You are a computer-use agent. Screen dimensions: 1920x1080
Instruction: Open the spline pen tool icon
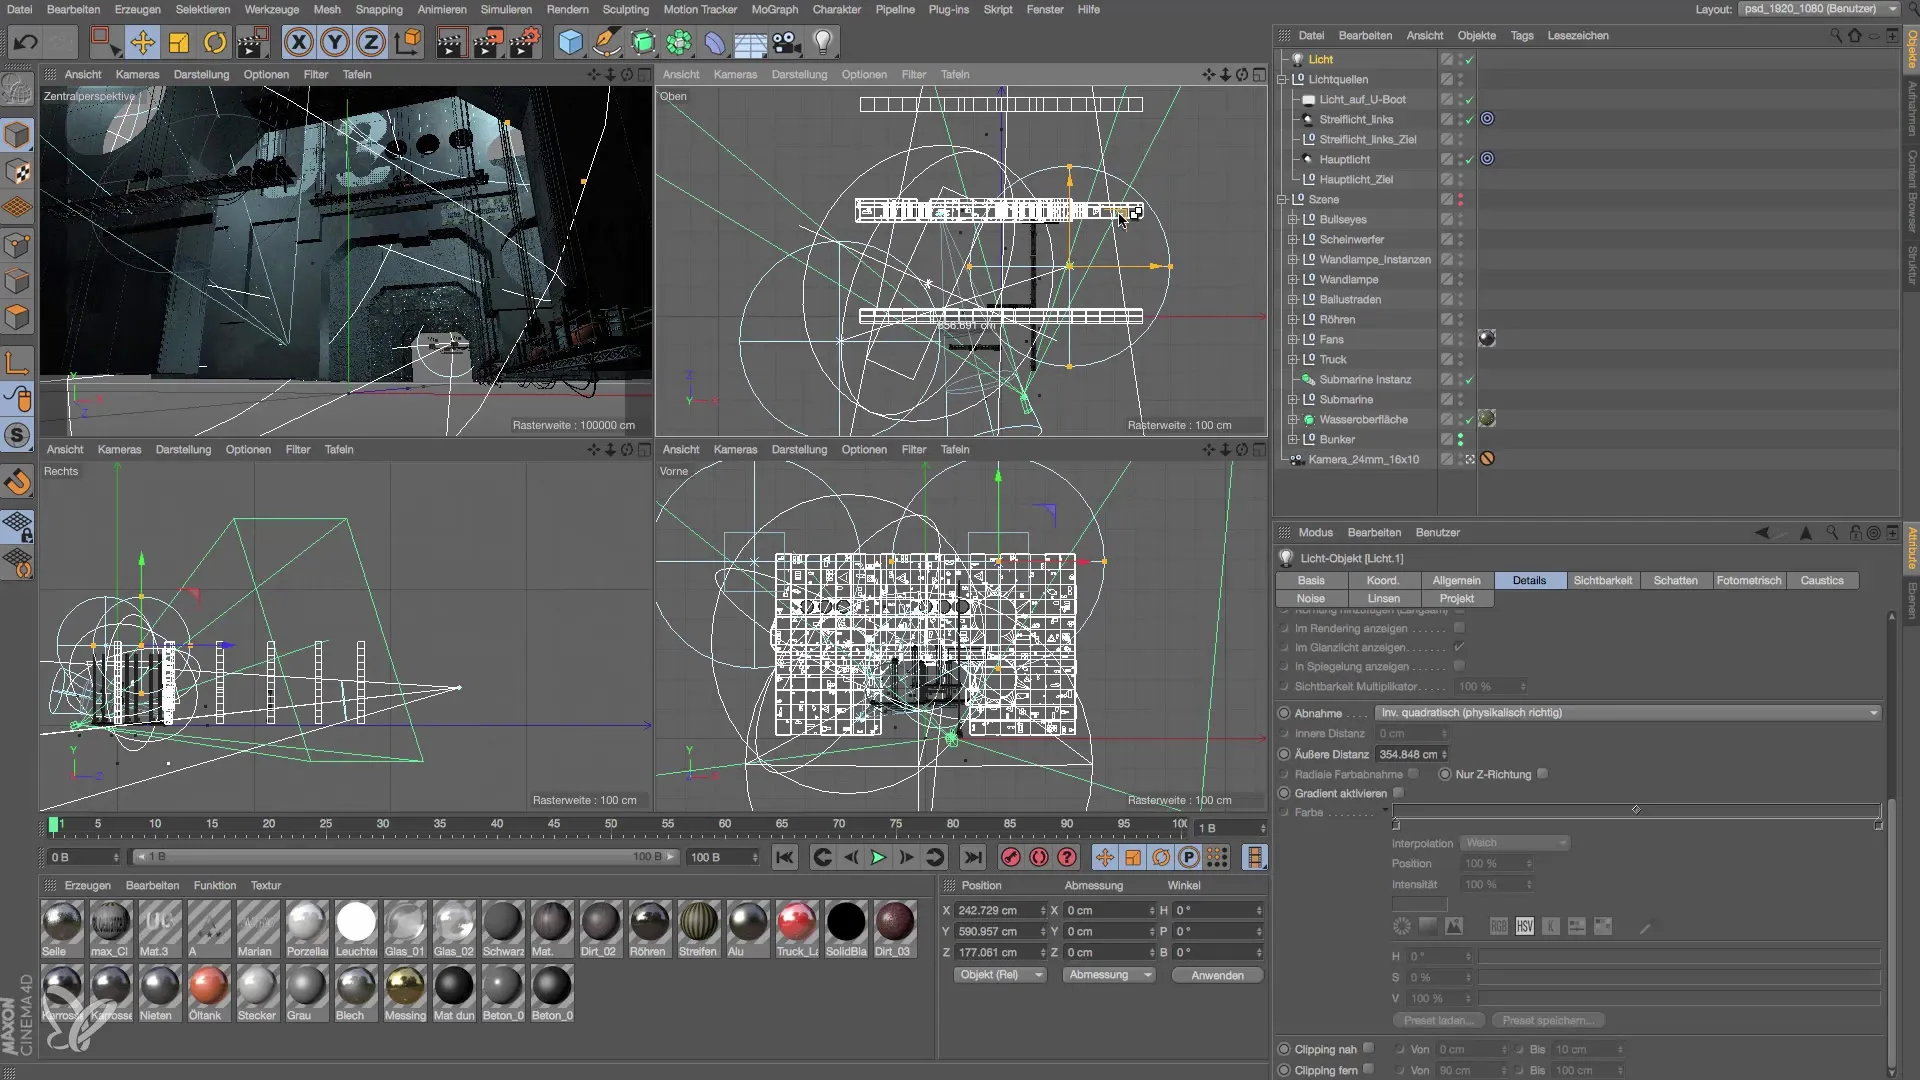click(606, 43)
